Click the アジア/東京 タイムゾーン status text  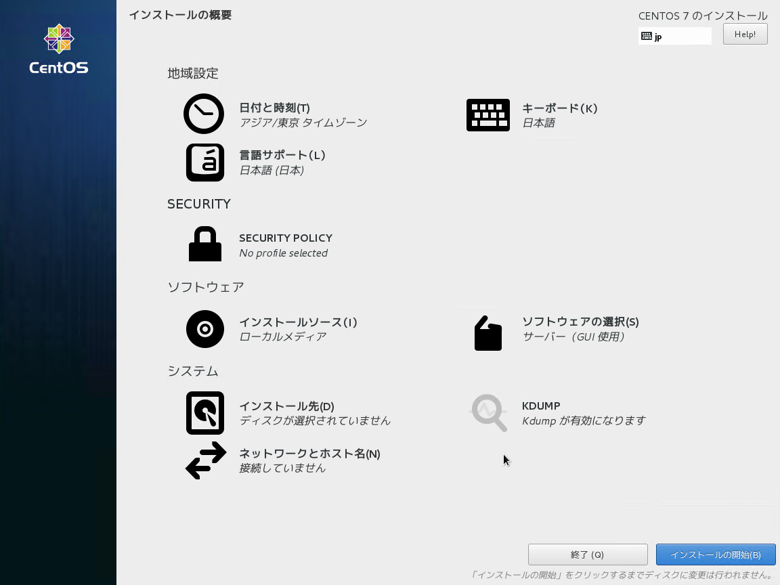(303, 122)
